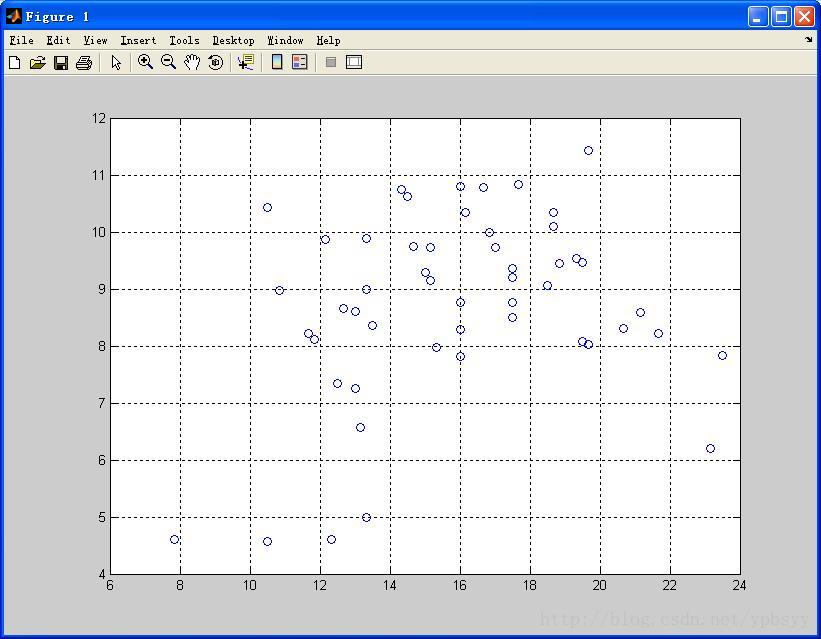Viewport: 821px width, 639px height.
Task: Click the MATLAB logo in title bar
Action: point(14,16)
